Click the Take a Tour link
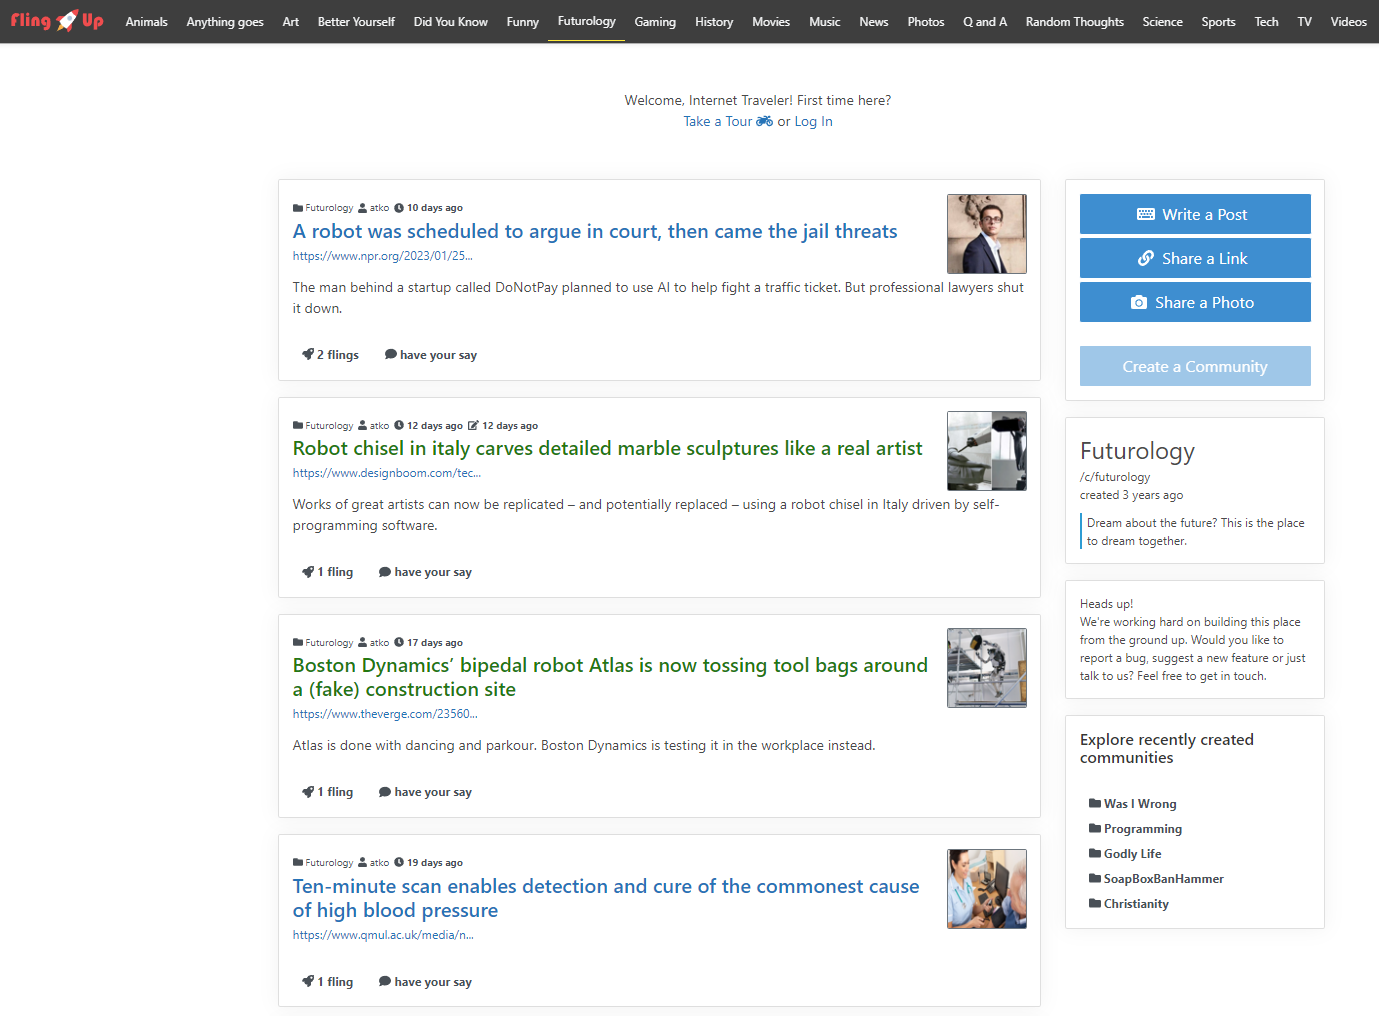 pos(728,121)
